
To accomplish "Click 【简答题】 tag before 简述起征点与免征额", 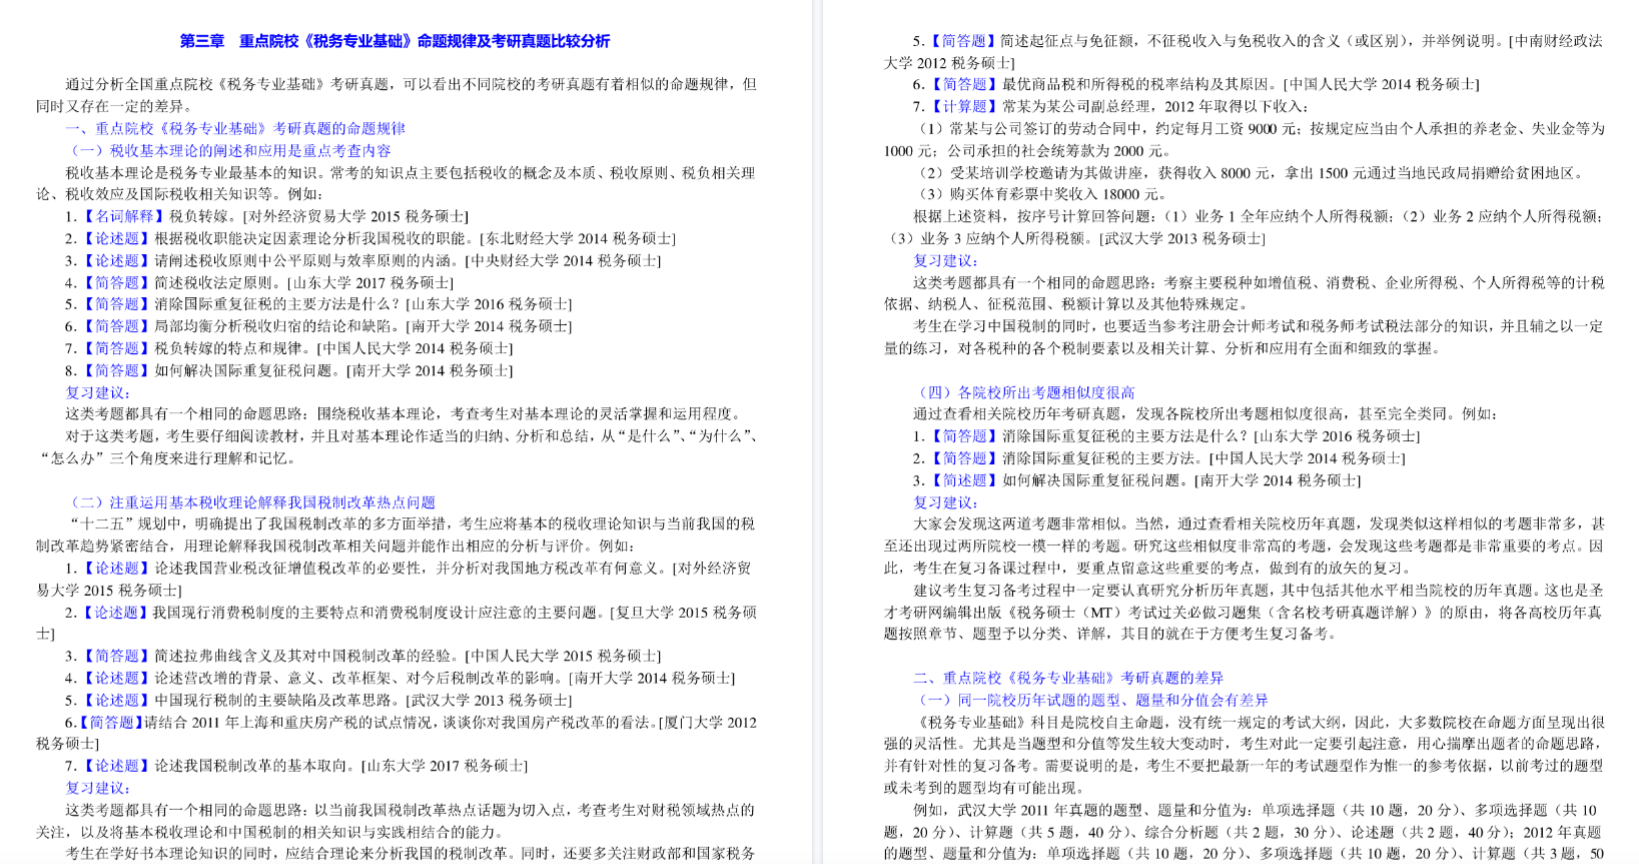I will [964, 41].
